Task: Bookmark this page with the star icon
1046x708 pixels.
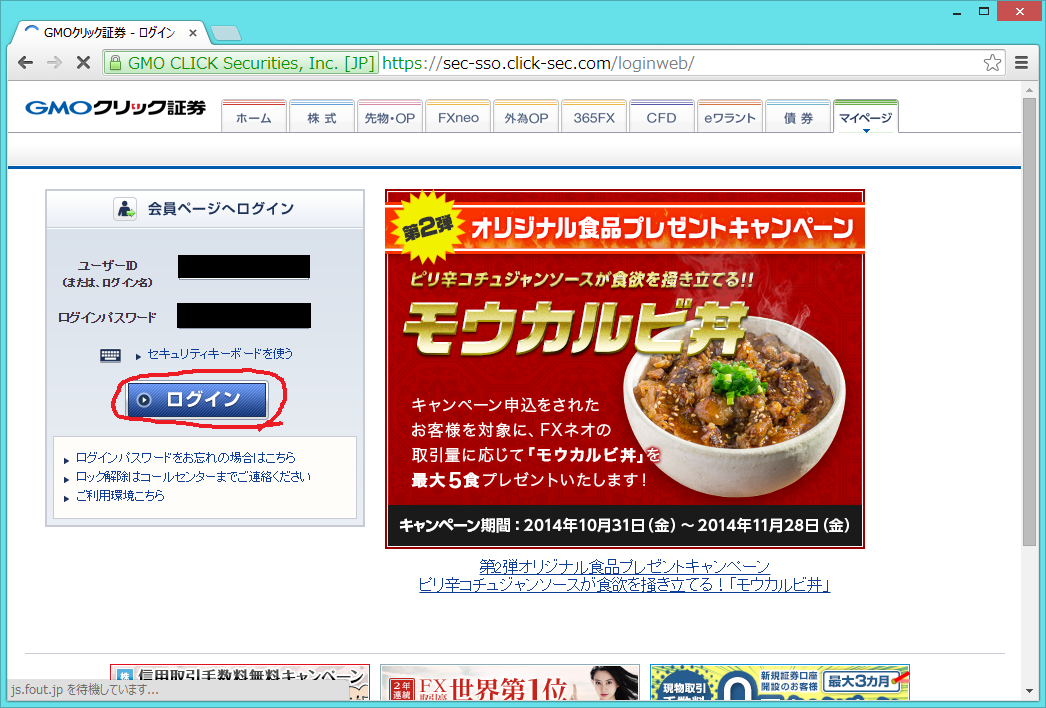Action: (991, 63)
